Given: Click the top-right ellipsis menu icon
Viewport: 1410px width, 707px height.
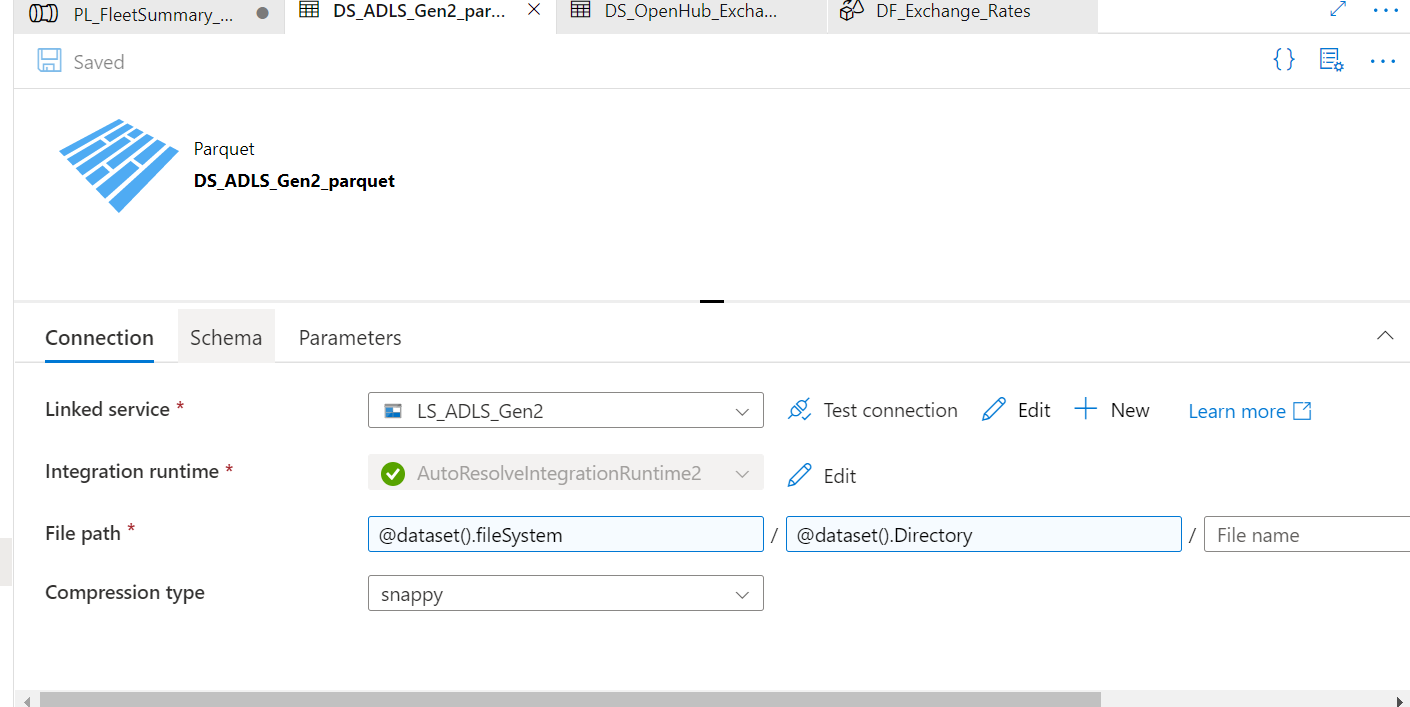Looking at the screenshot, I should (1383, 61).
